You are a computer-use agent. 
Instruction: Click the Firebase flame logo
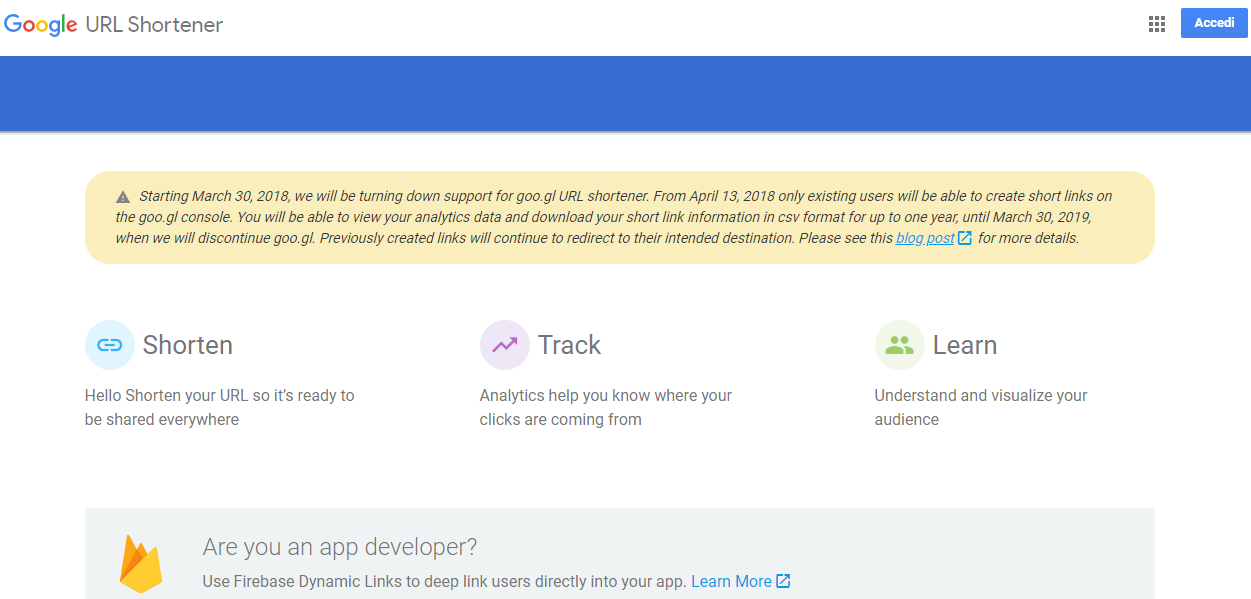(141, 564)
